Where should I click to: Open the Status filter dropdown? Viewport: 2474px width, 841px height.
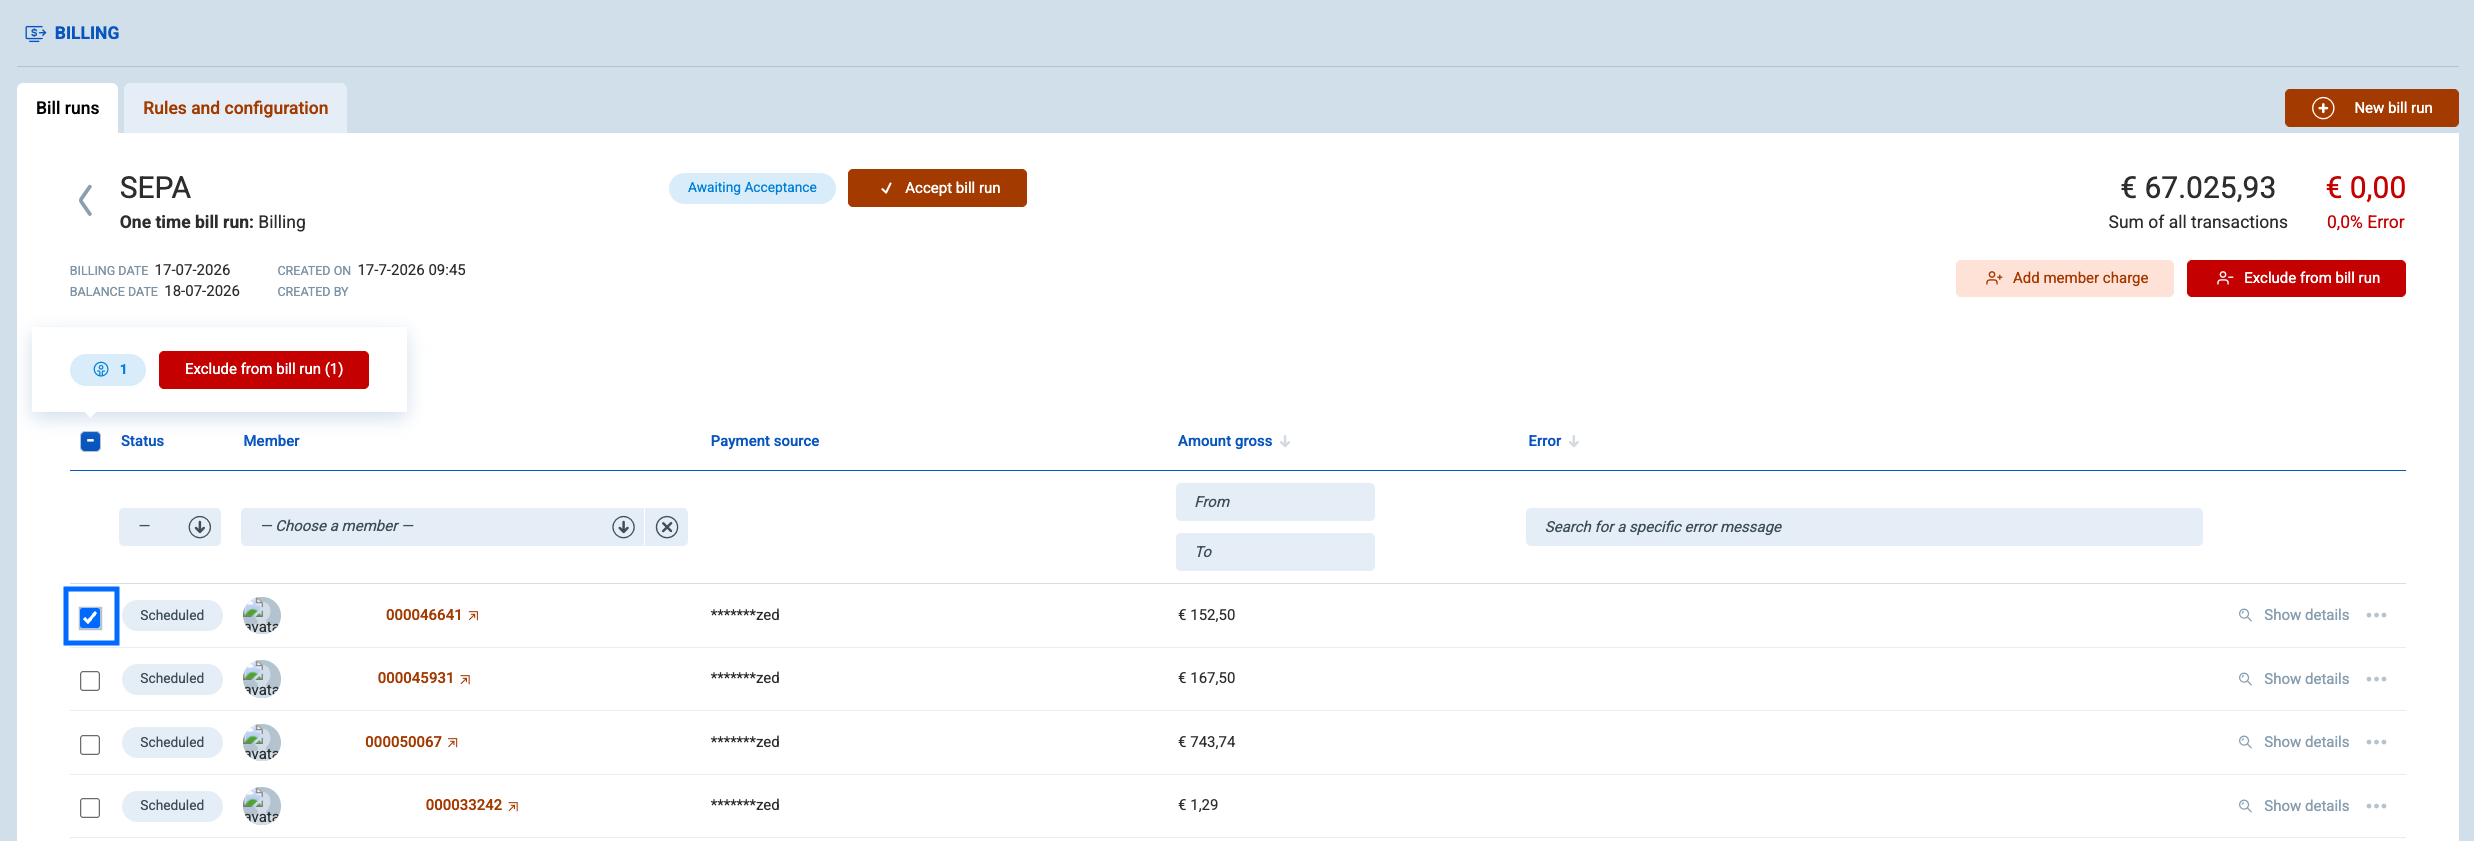(170, 527)
